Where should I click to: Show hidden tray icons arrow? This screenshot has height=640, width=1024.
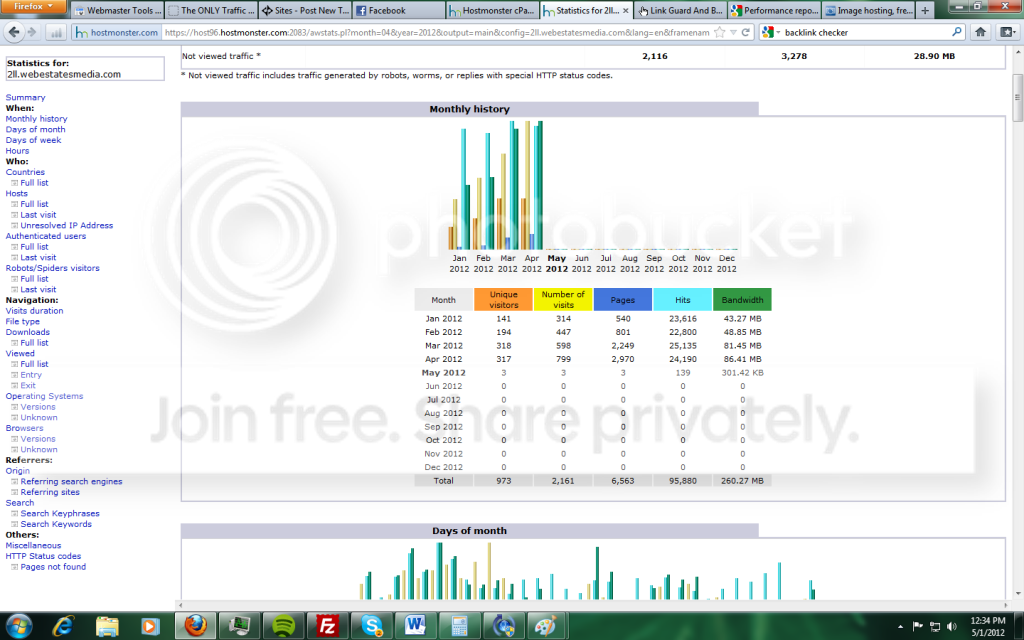(x=901, y=626)
